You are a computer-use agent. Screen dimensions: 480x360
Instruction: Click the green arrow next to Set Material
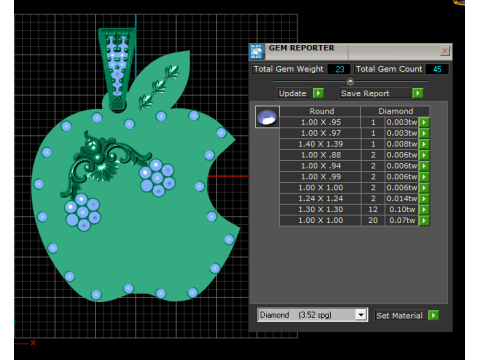coord(433,315)
